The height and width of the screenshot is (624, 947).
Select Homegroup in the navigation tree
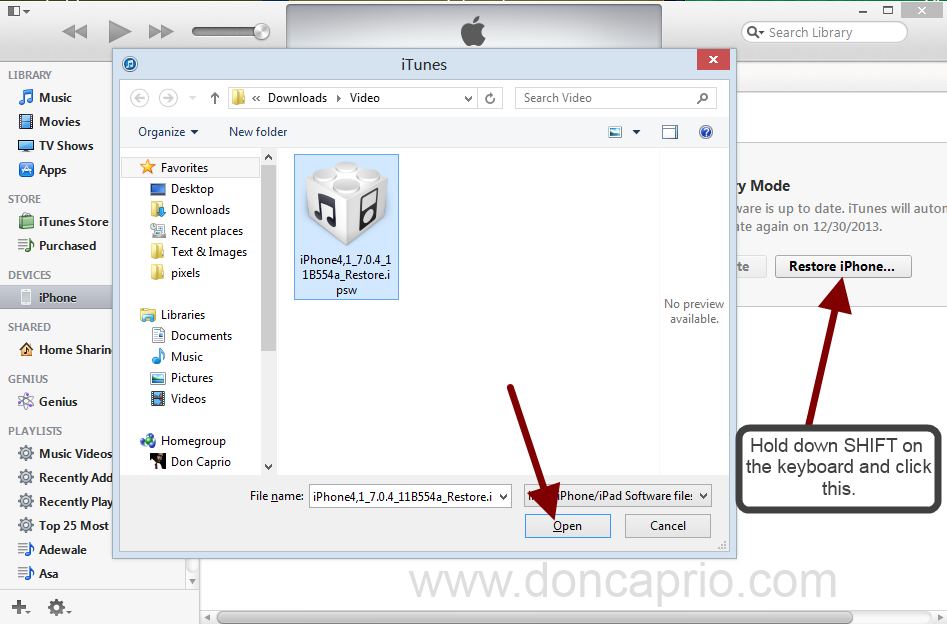pyautogui.click(x=193, y=441)
